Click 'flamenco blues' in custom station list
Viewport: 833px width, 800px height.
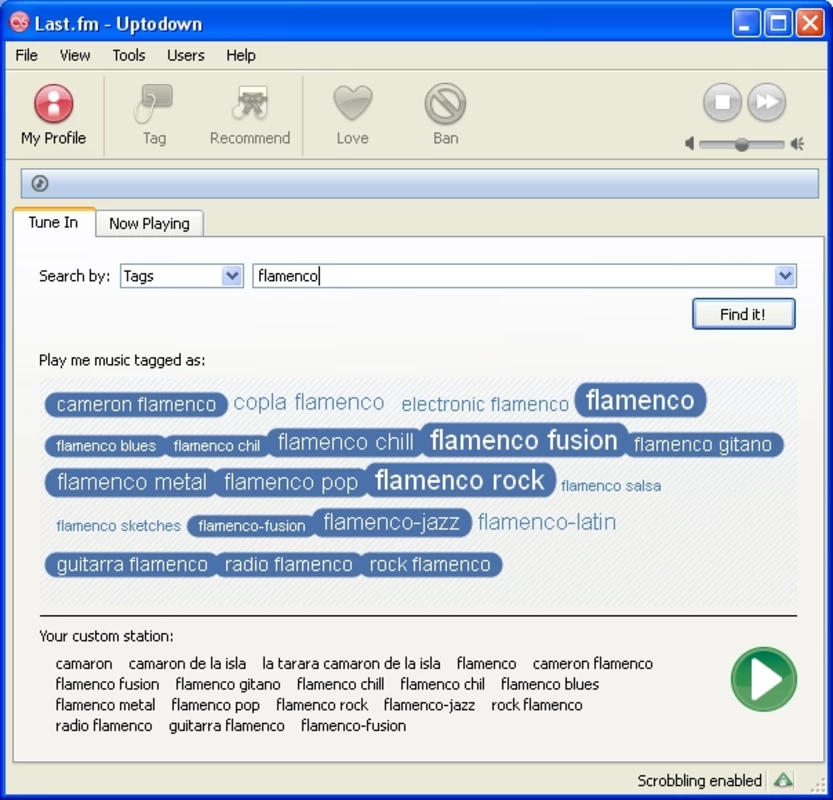pyautogui.click(x=550, y=684)
